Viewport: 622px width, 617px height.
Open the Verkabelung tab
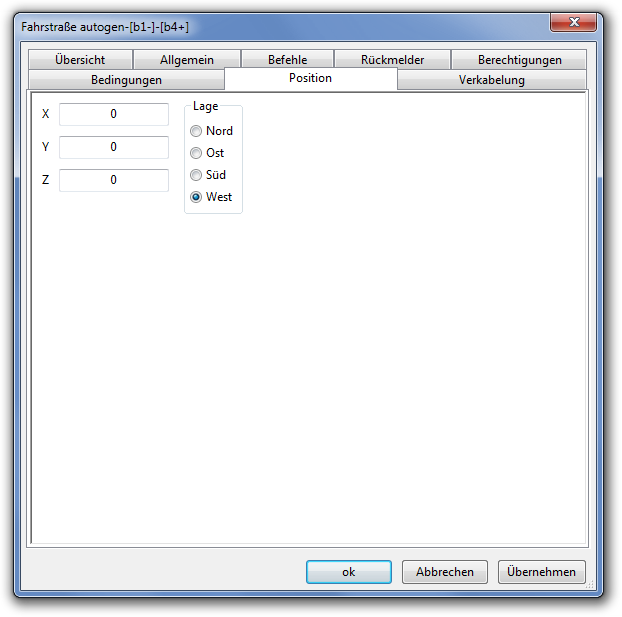click(492, 80)
